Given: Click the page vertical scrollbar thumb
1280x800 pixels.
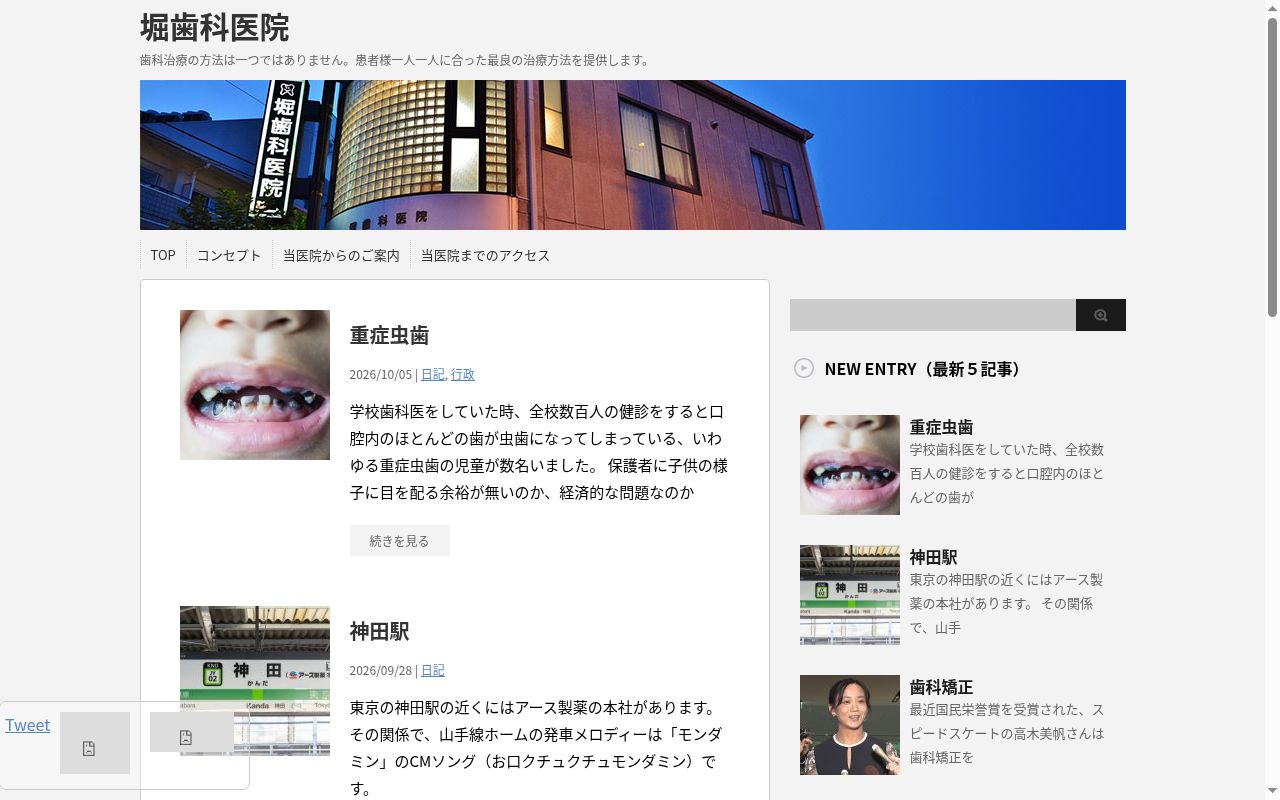Looking at the screenshot, I should click(x=1272, y=167).
